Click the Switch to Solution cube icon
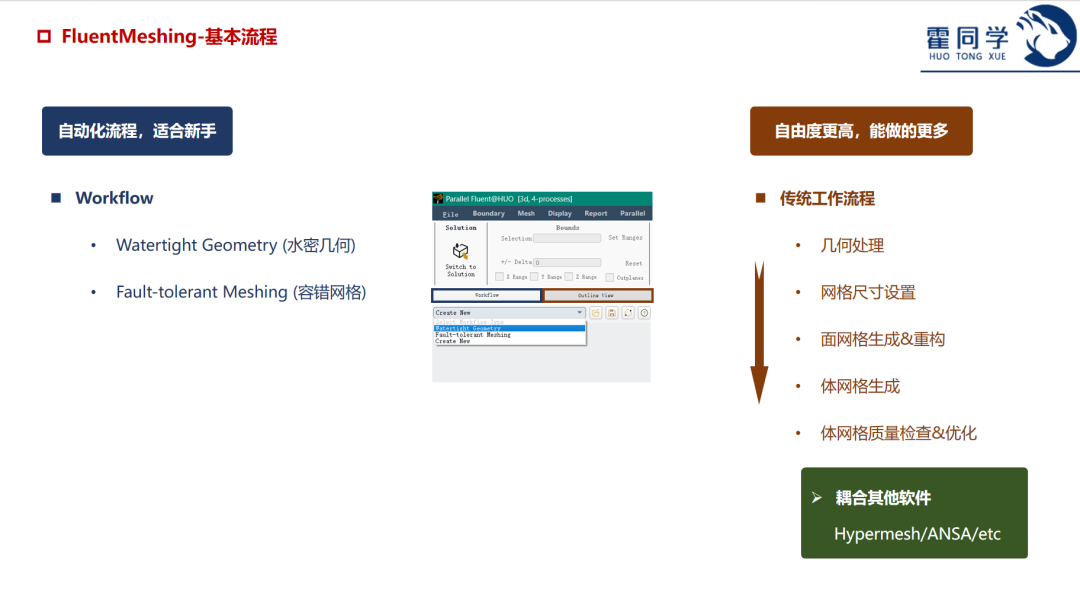 point(460,251)
